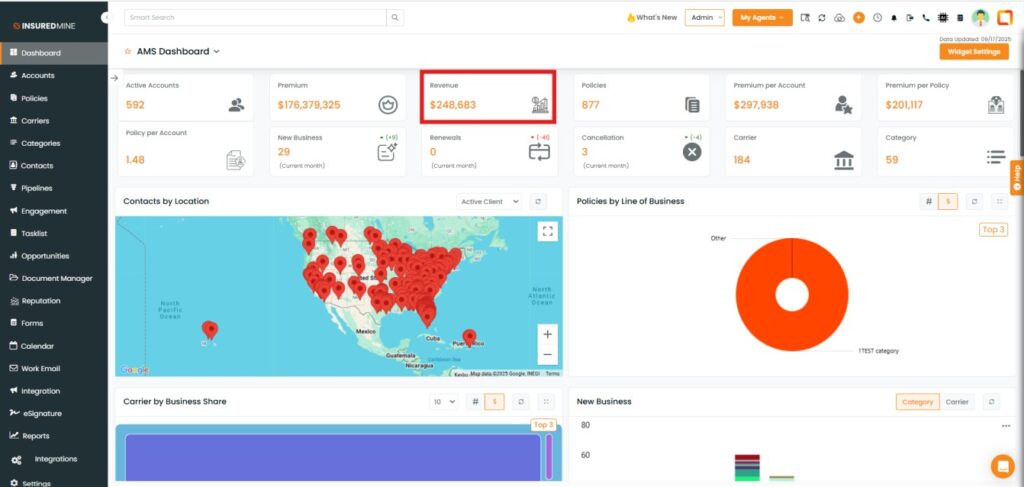This screenshot has height=487, width=1024.
Task: Toggle the map fullscreen icon
Action: pos(547,232)
